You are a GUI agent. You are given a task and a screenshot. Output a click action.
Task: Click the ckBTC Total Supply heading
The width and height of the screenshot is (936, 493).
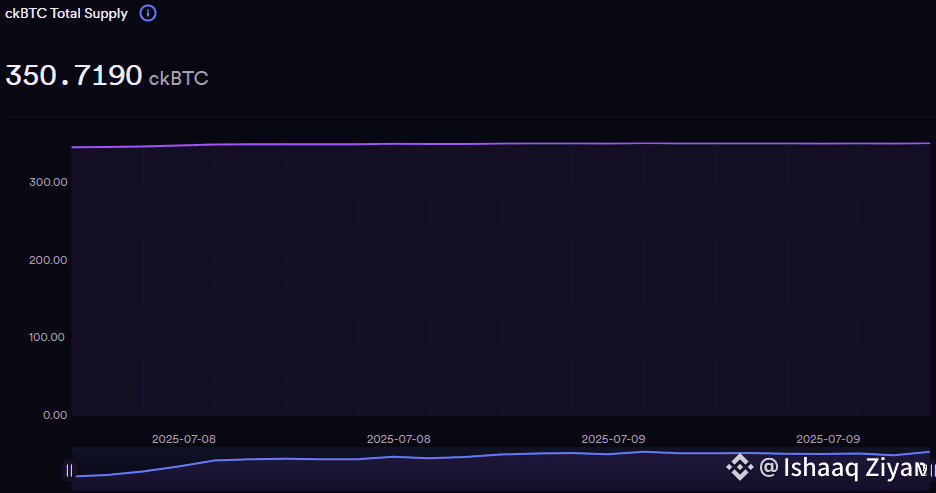[x=66, y=13]
